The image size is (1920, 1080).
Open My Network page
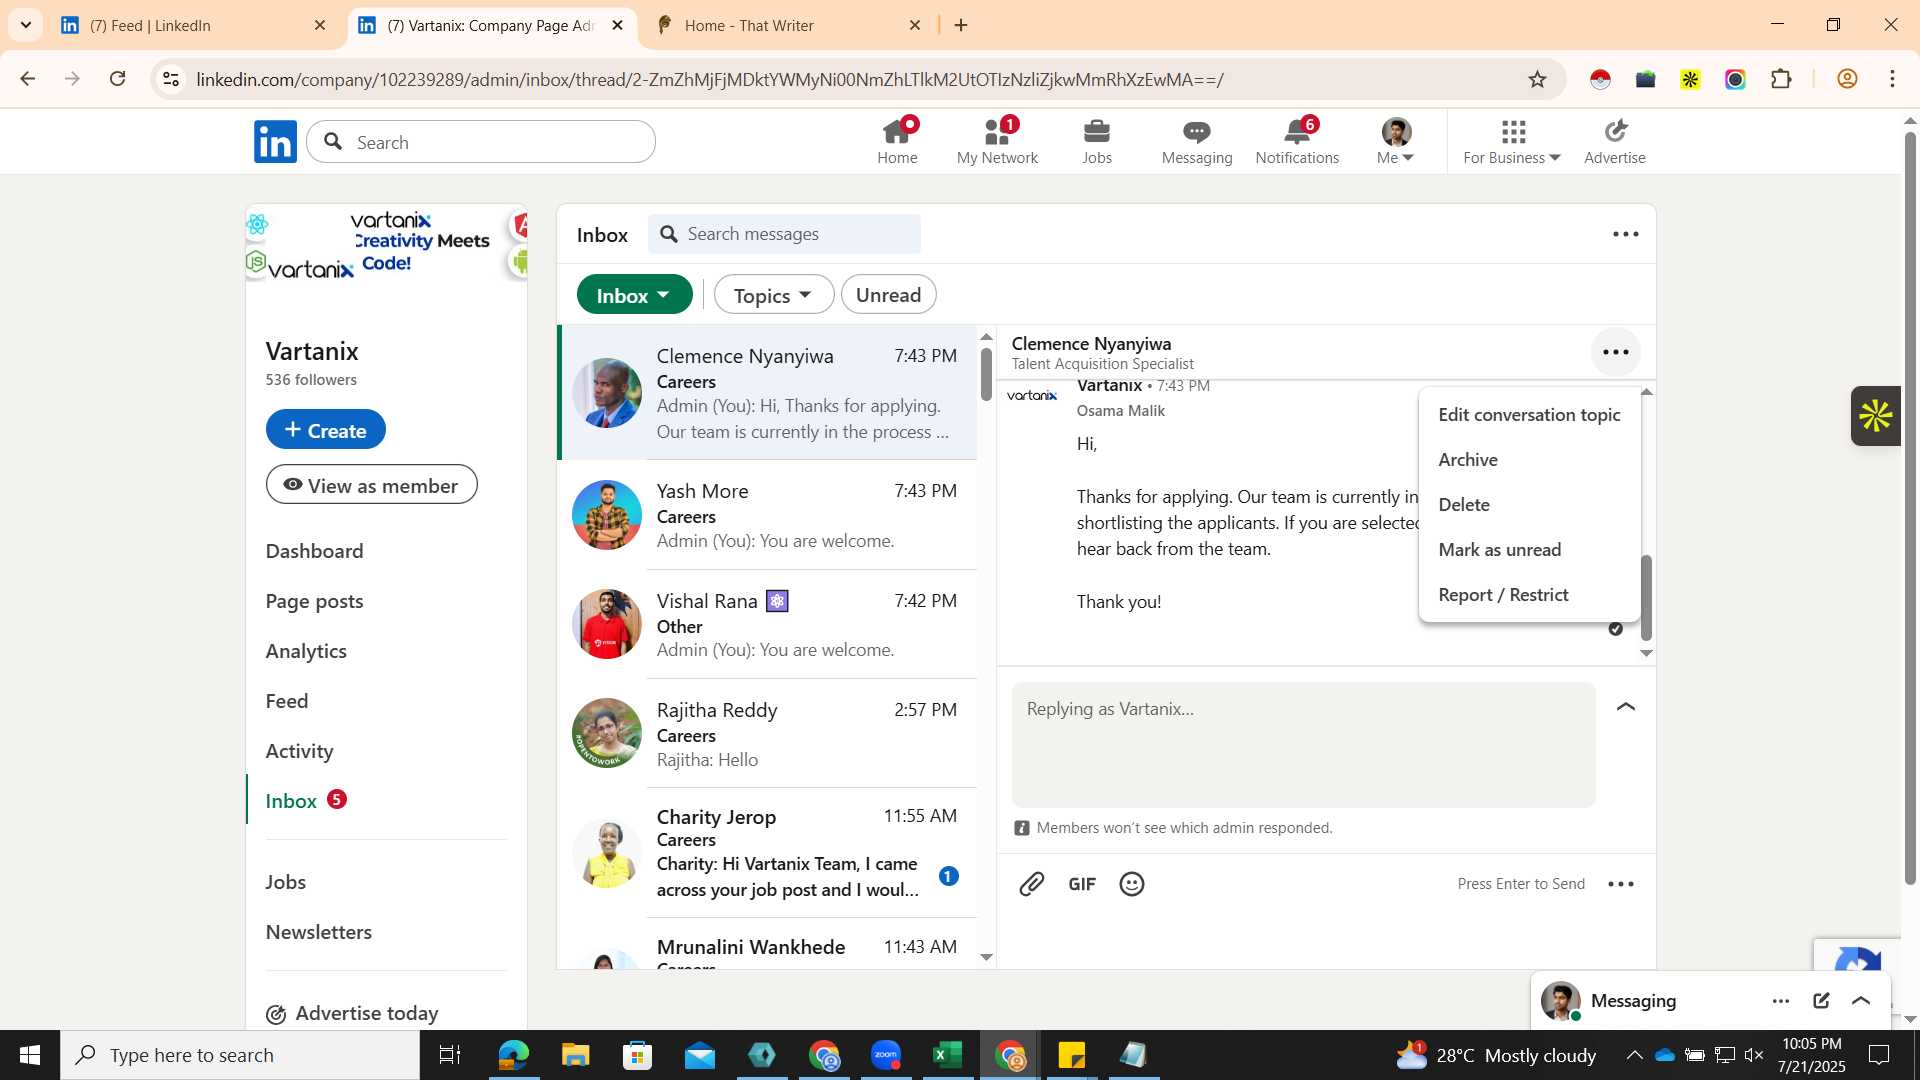997,141
